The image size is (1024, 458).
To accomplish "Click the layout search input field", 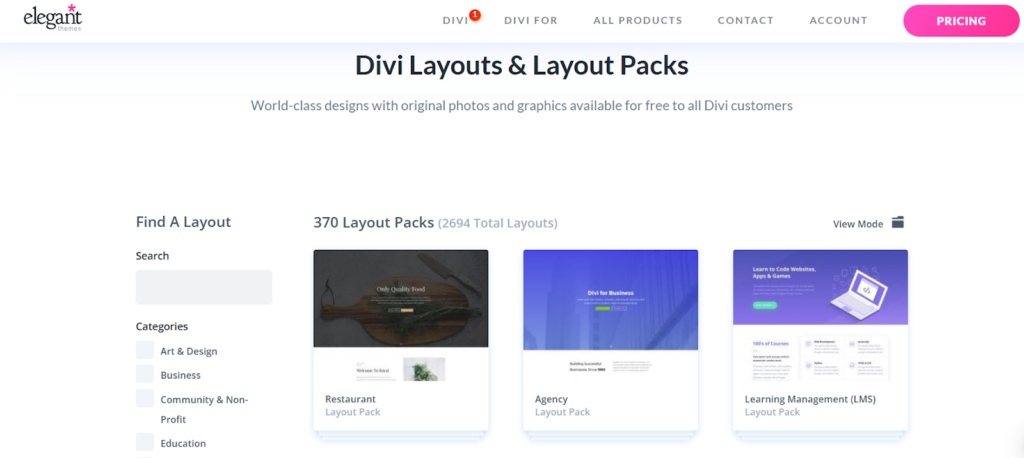I will [x=204, y=287].
